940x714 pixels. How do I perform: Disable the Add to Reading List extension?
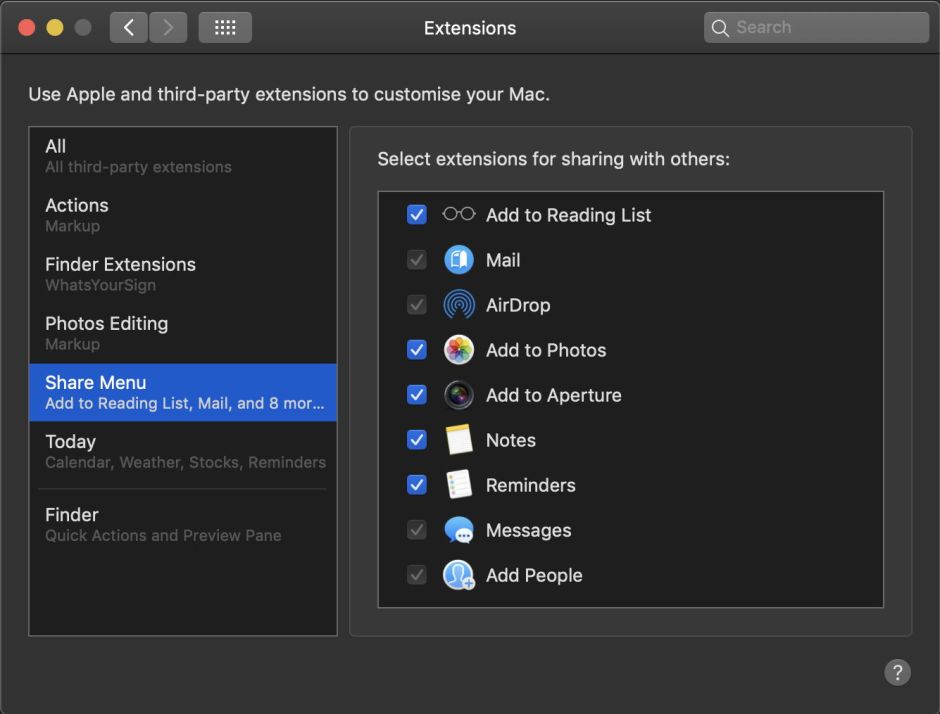[416, 213]
